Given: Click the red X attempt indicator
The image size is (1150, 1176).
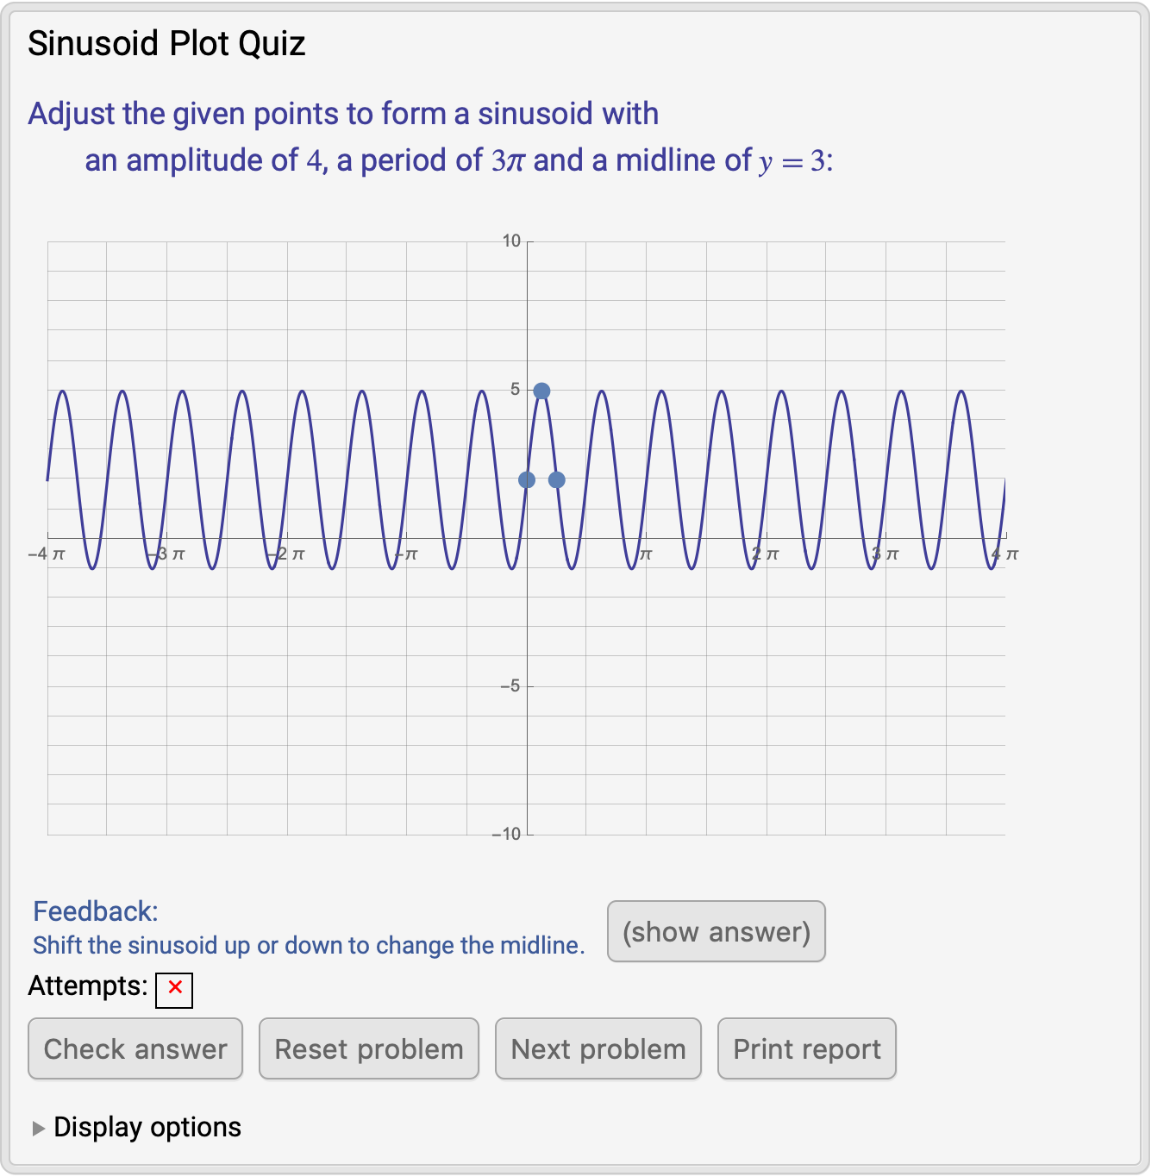Looking at the screenshot, I should pos(174,990).
